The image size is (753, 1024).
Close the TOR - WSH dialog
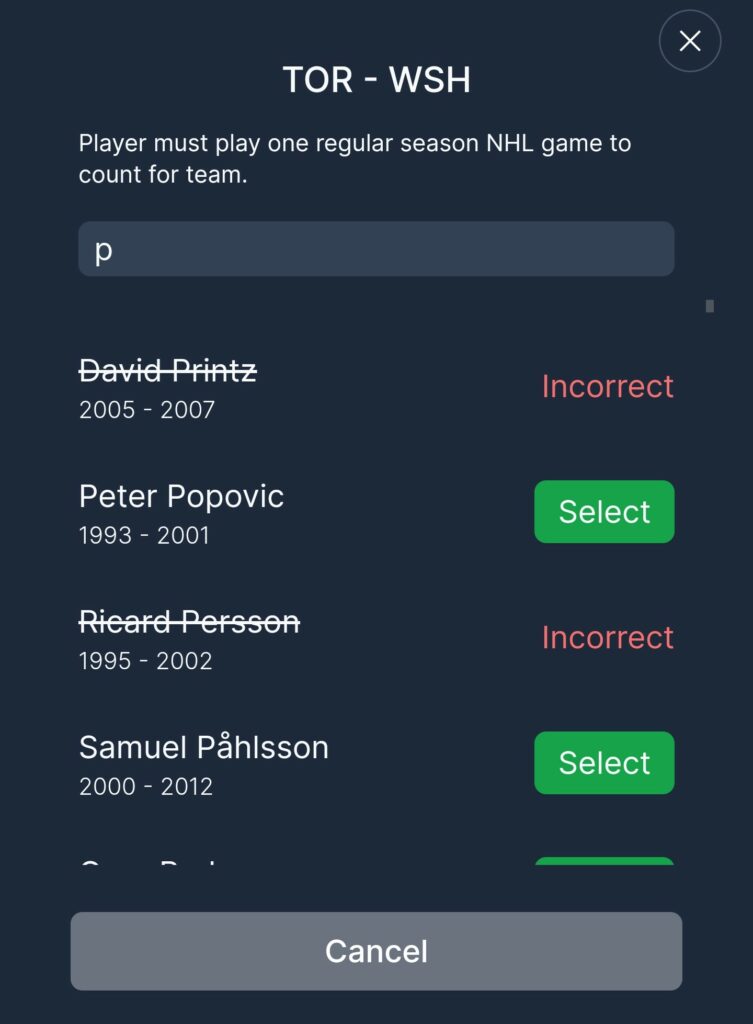[x=689, y=41]
